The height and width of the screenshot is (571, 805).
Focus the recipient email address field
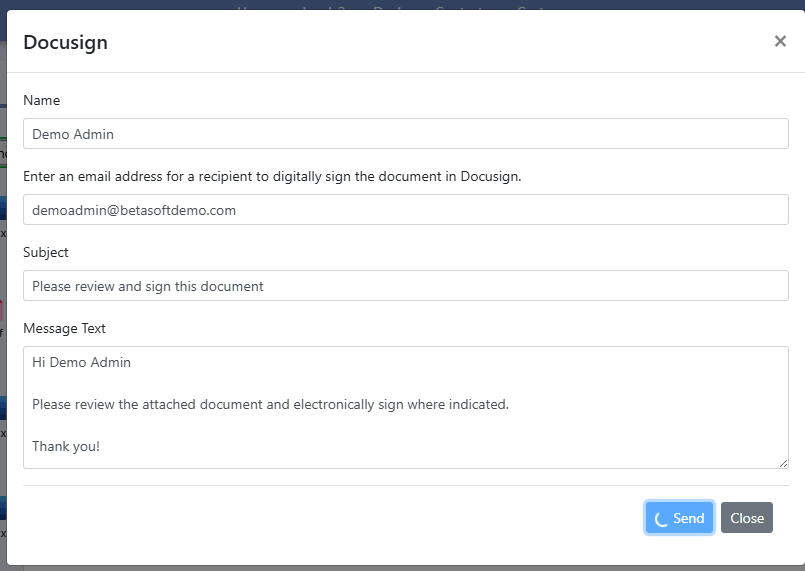406,210
